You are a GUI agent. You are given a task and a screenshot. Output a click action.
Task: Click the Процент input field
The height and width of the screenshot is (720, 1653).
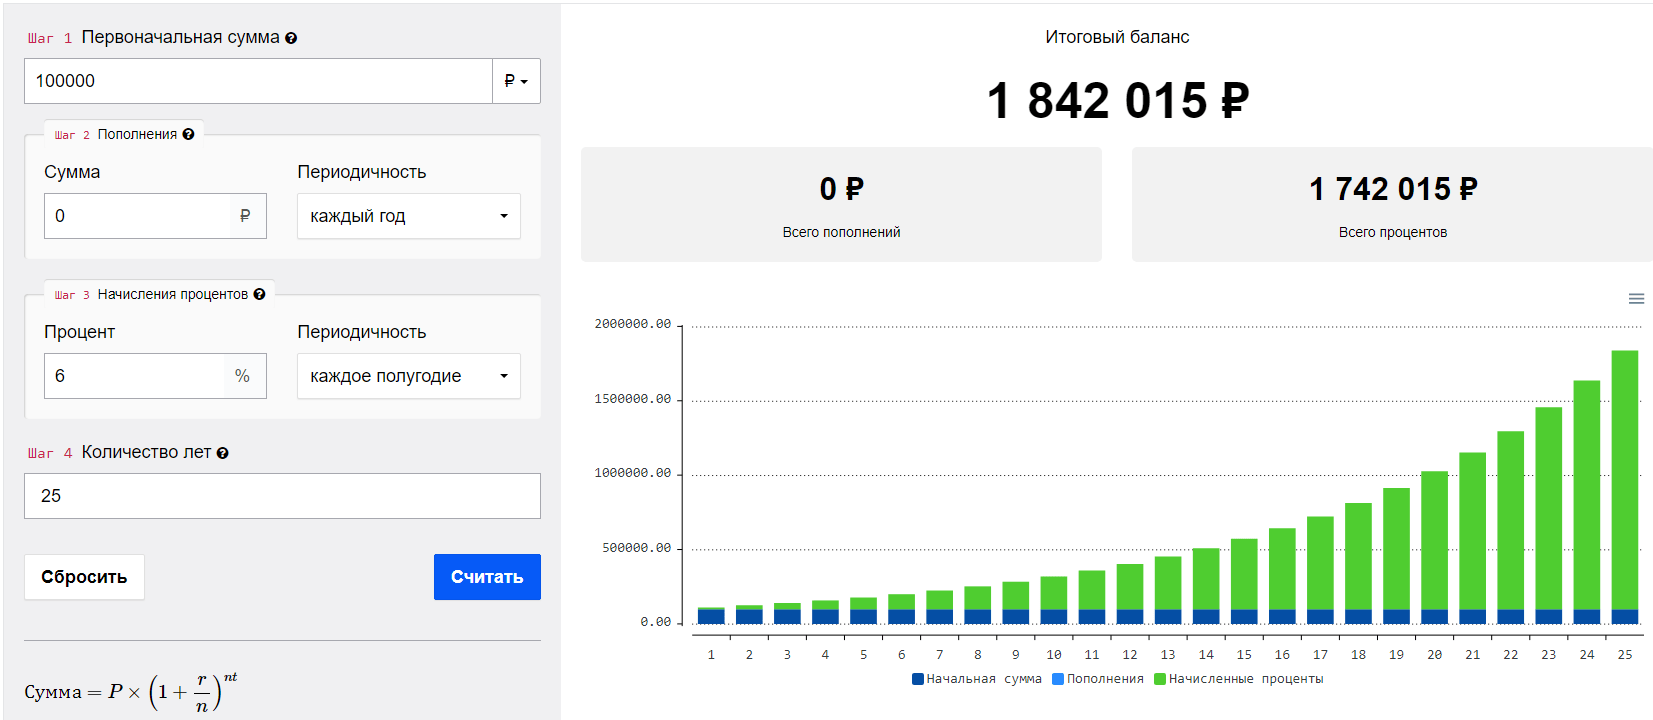click(137, 376)
